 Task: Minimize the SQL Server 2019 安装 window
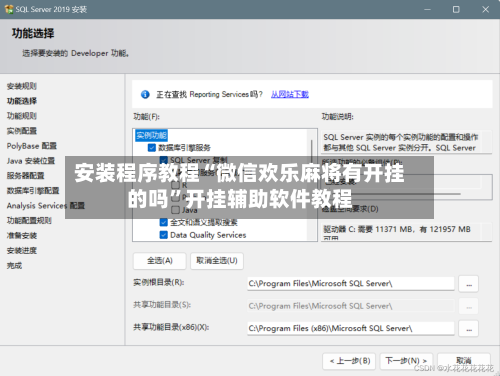[428, 9]
